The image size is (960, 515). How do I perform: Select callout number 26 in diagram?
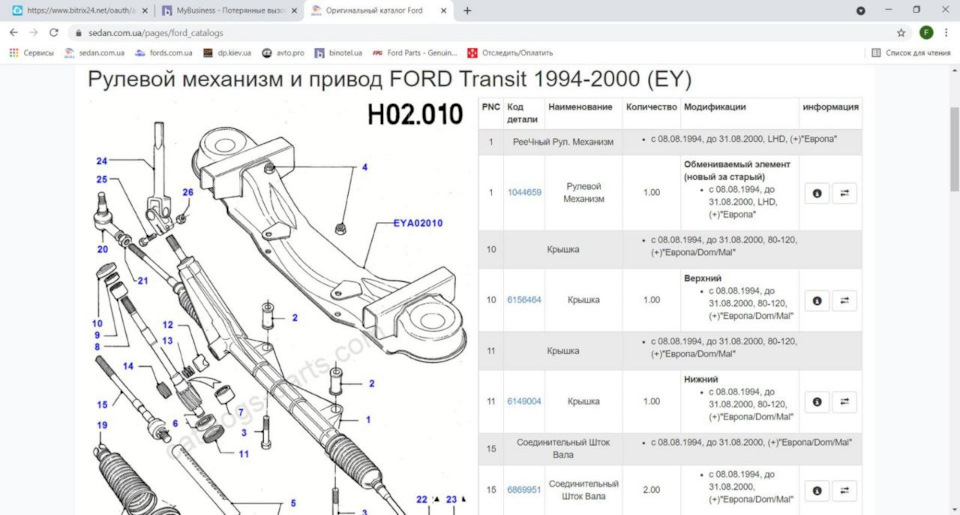click(x=187, y=192)
